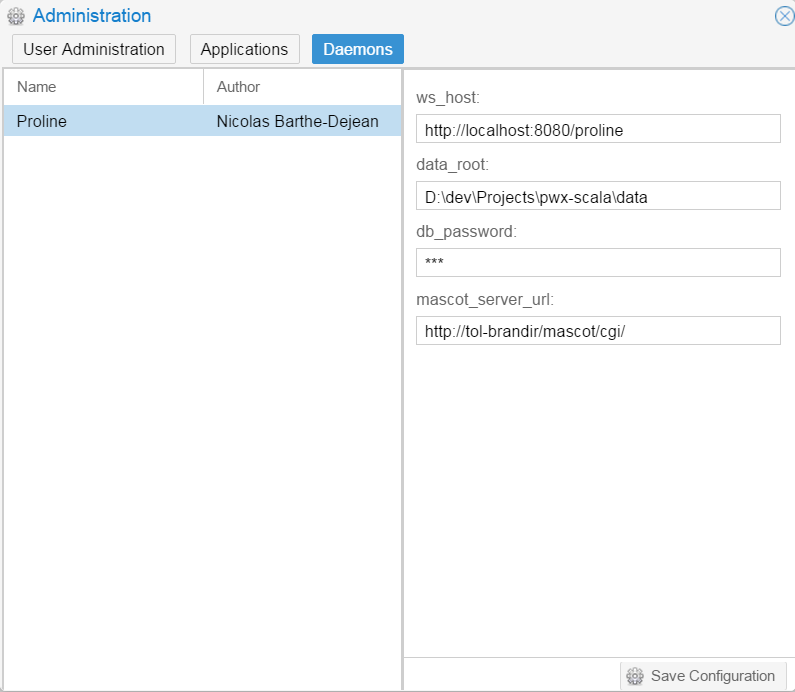
Task: Click the db_password label
Action: tap(466, 232)
